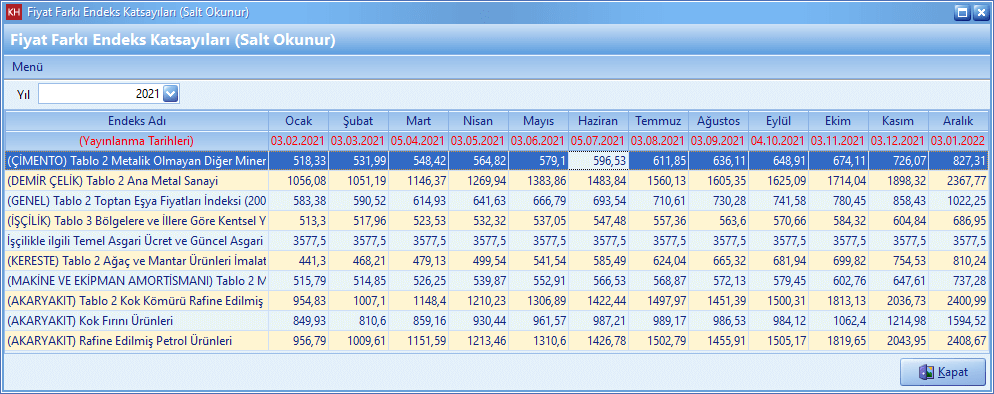The width and height of the screenshot is (994, 394).
Task: Click the Nisan column header
Action: [x=478, y=121]
